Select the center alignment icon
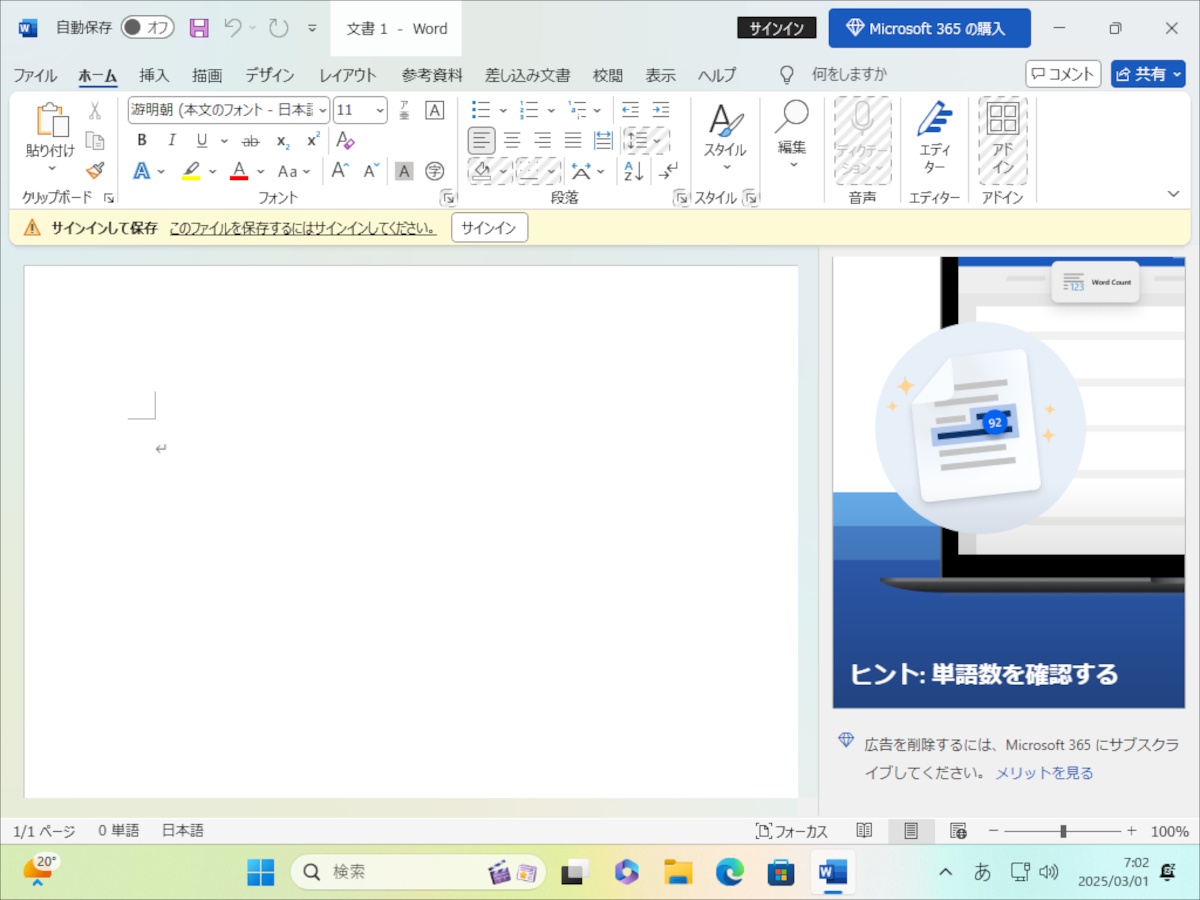Image resolution: width=1200 pixels, height=900 pixels. [x=512, y=140]
